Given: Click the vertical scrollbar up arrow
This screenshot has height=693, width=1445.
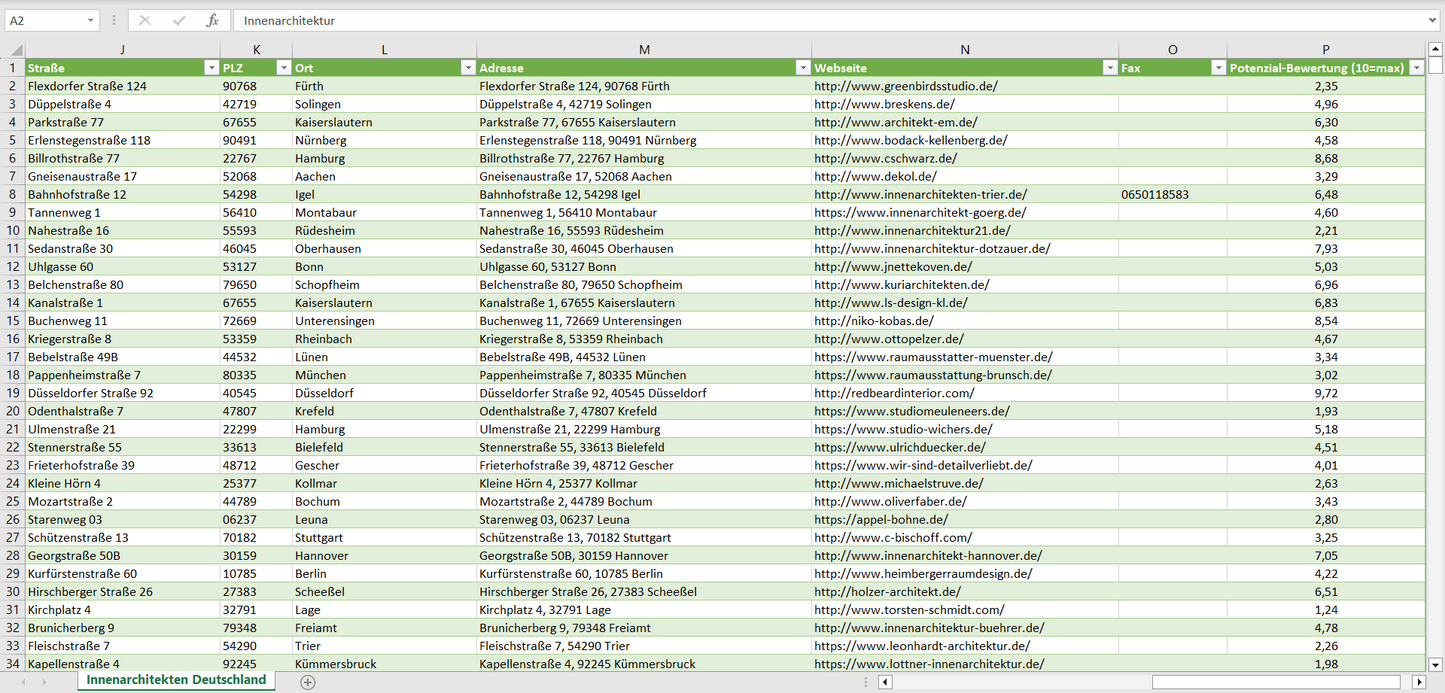Looking at the screenshot, I should point(1436,49).
